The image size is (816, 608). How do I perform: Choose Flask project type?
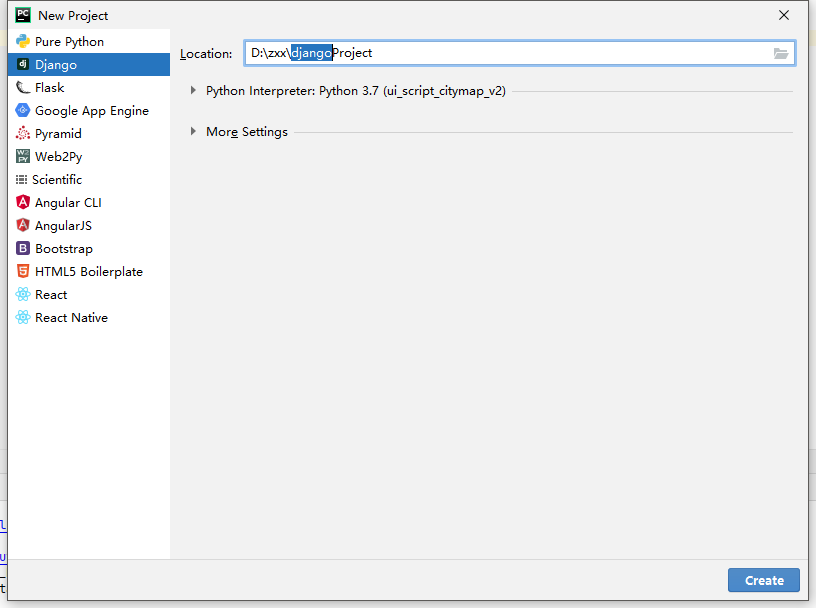tap(89, 87)
